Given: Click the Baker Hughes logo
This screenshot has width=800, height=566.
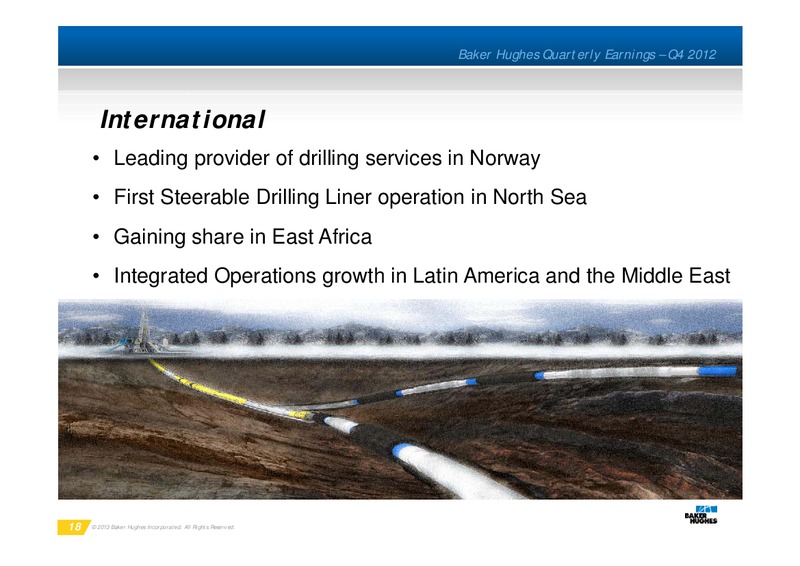Looking at the screenshot, I should (x=701, y=514).
